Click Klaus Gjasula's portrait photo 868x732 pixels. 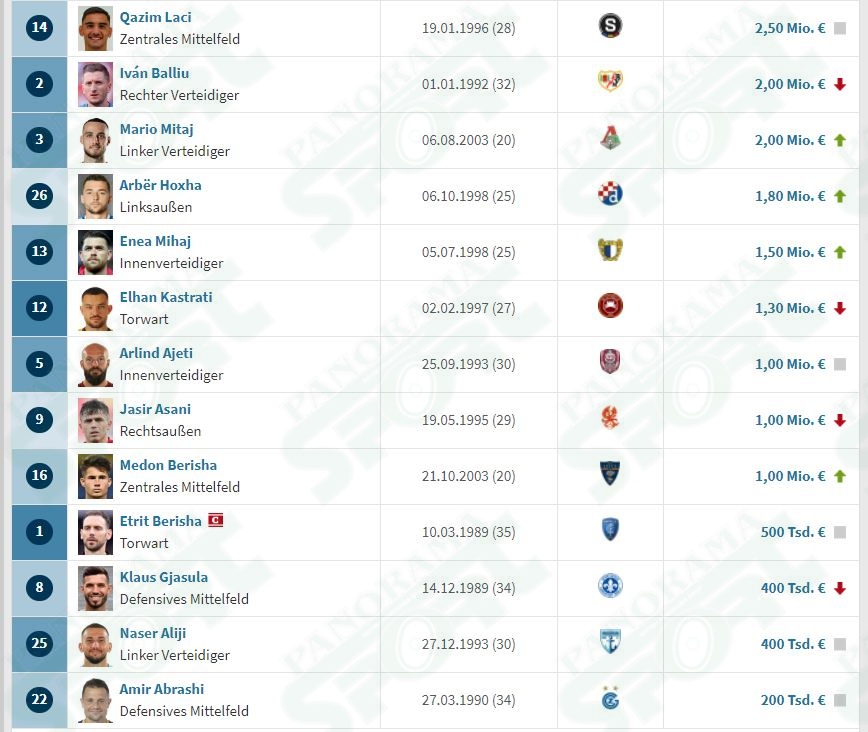(95, 589)
